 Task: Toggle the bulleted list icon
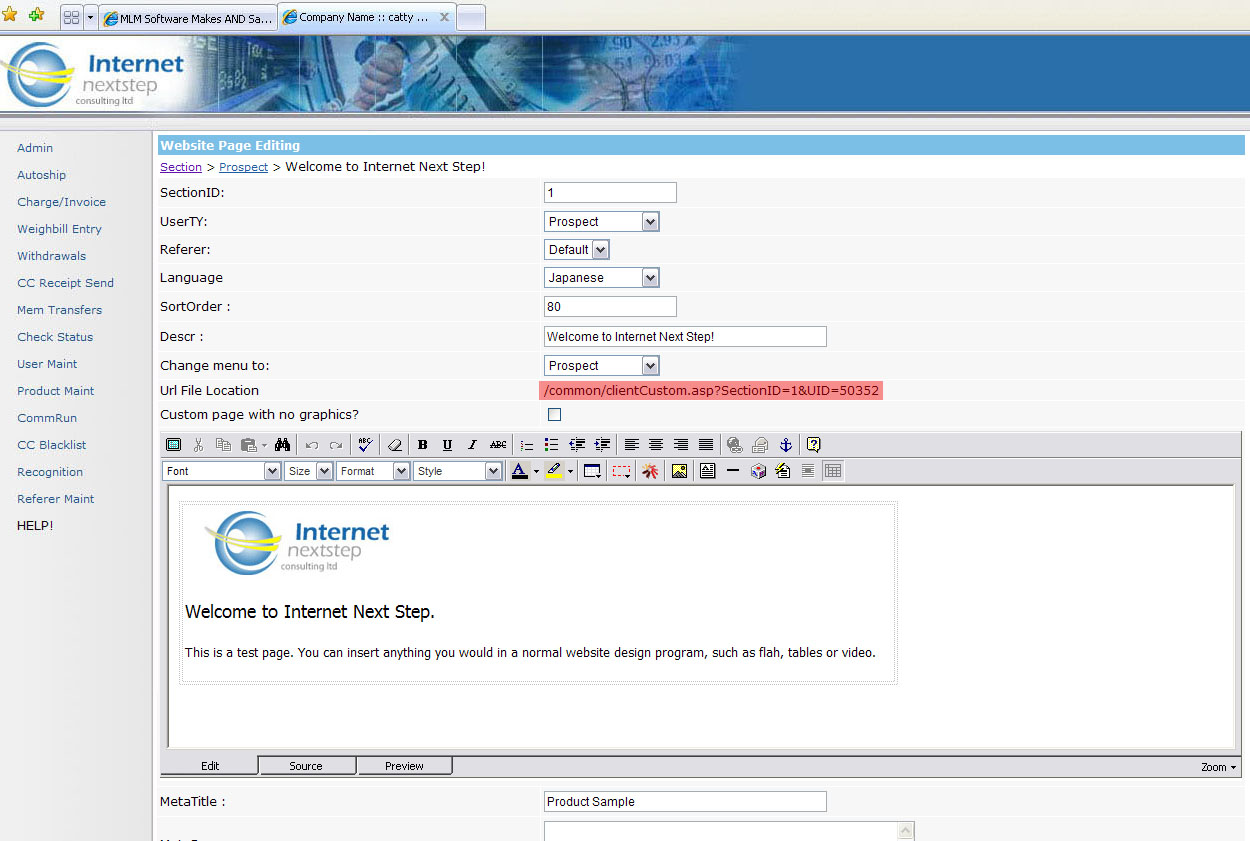[x=551, y=445]
